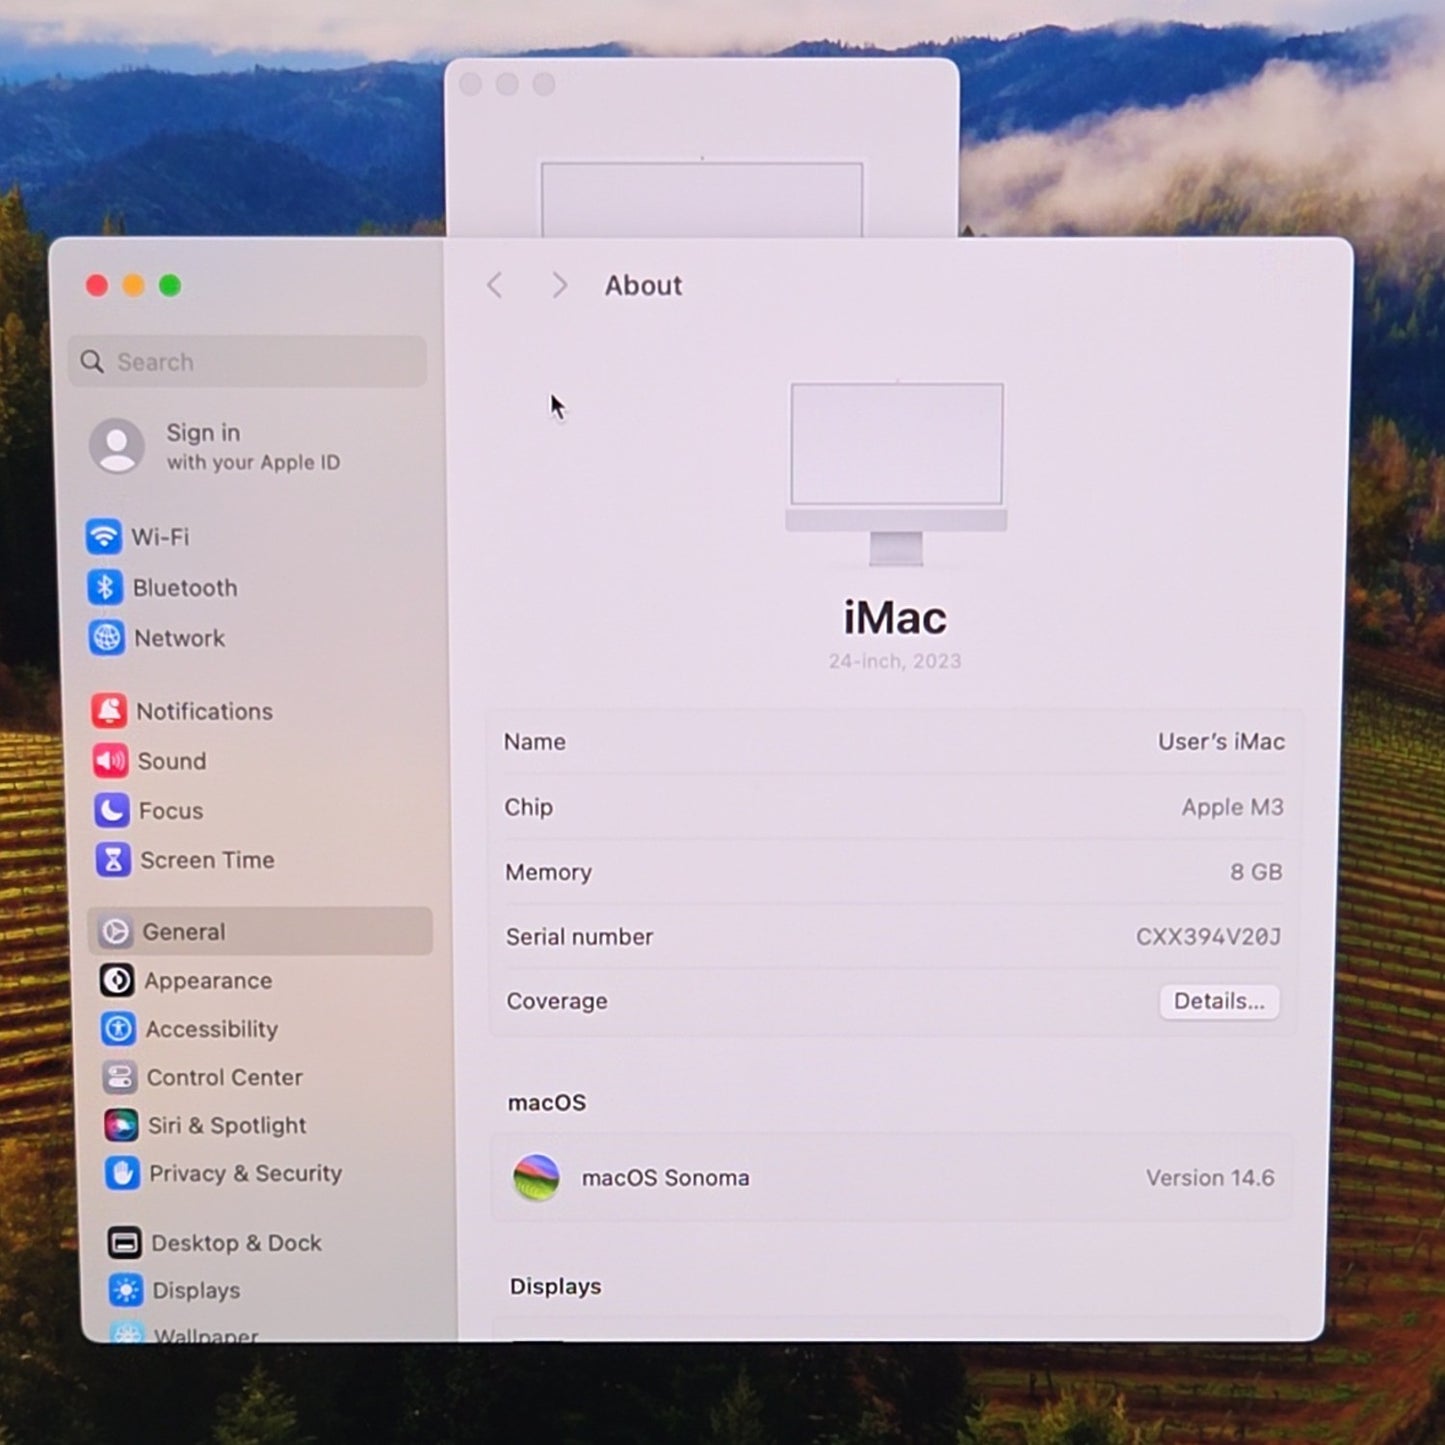Select the Notifications sidebar label
This screenshot has height=1445, width=1445.
204,711
